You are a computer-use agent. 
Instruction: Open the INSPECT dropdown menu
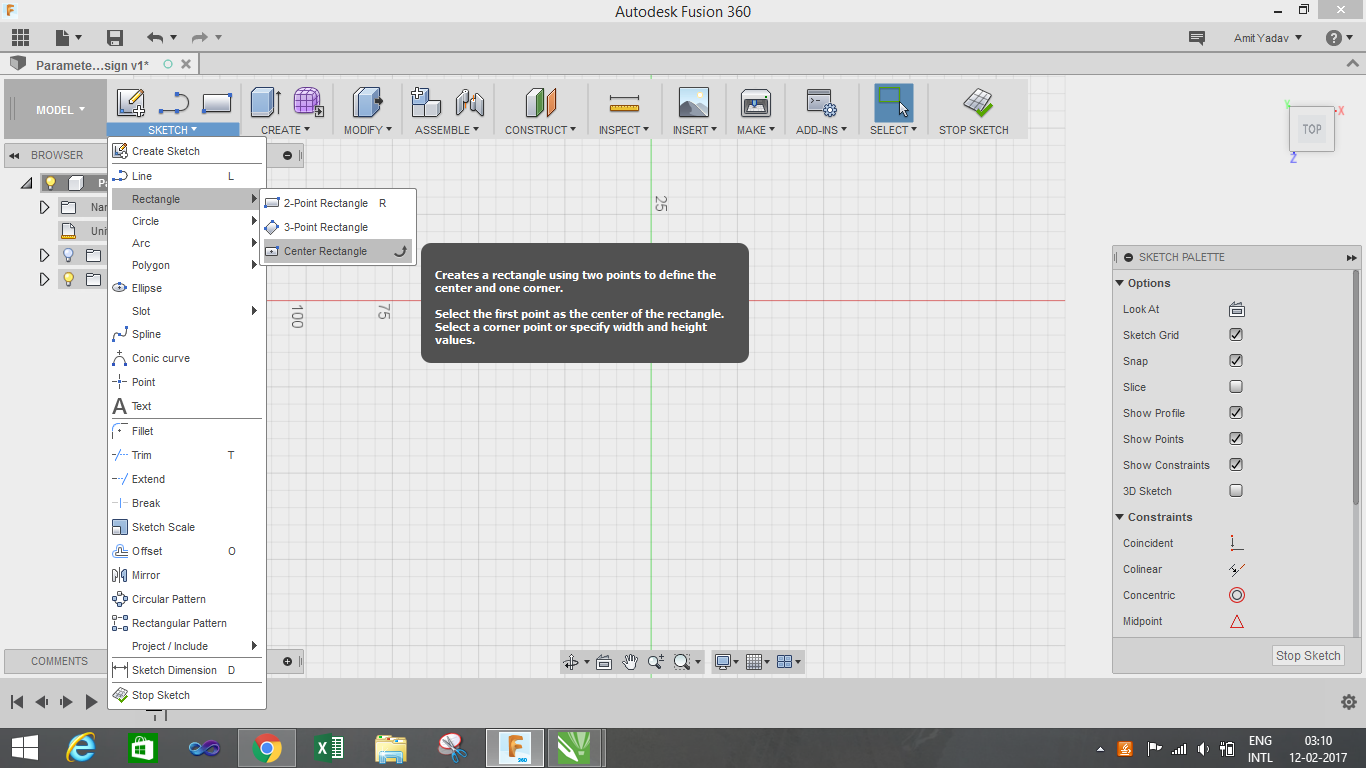pyautogui.click(x=624, y=130)
